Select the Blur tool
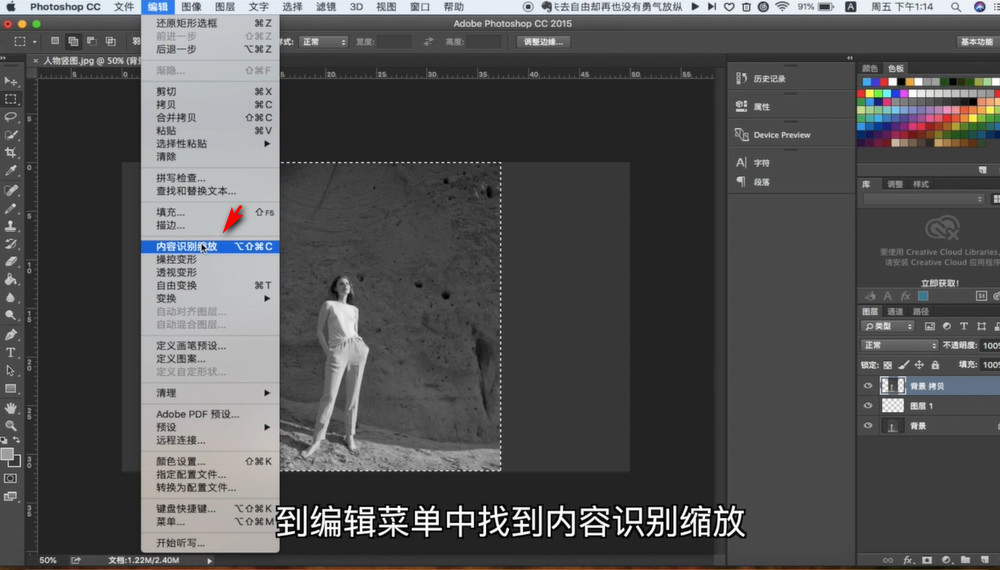Screen dimensions: 1000x570 pos(11,297)
